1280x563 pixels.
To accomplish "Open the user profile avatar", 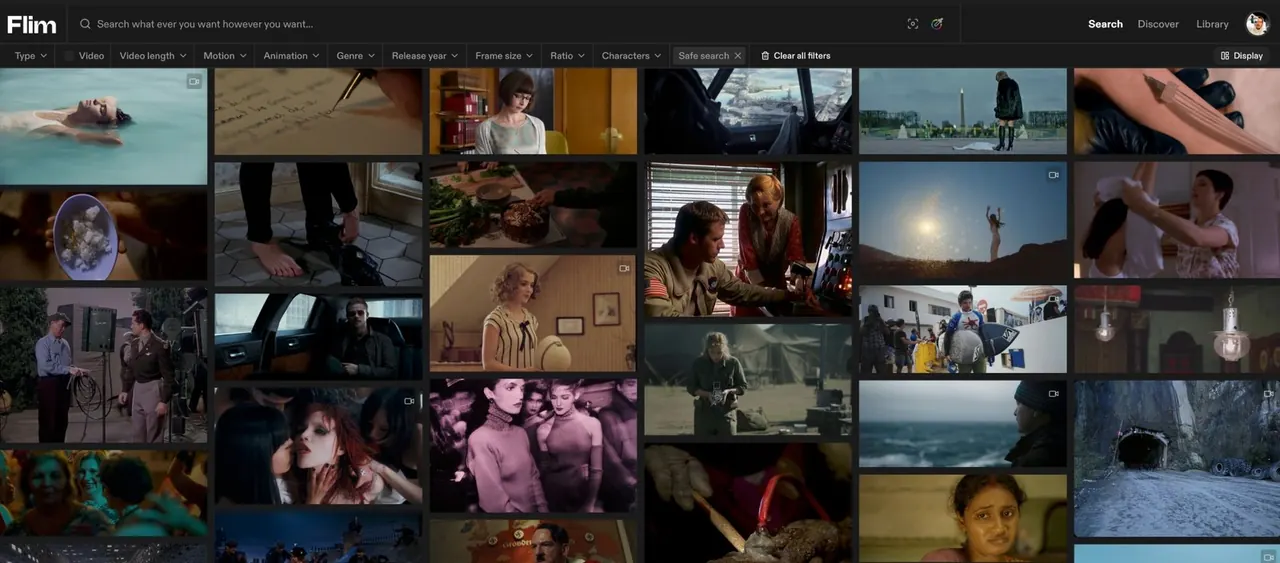I will click(x=1257, y=23).
